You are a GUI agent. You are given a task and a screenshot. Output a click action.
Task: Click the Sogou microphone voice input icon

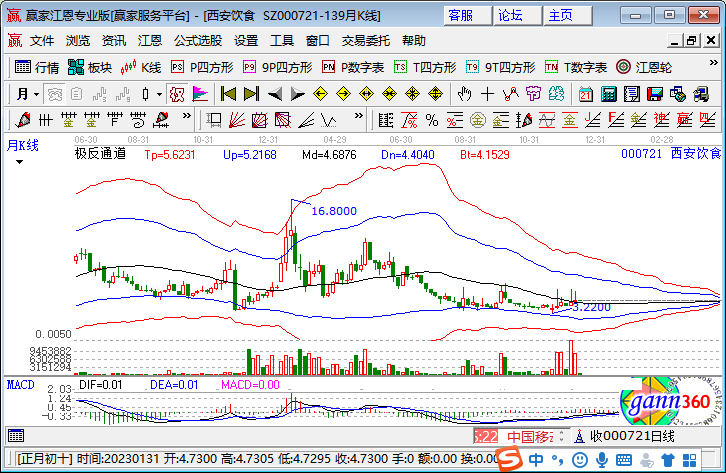pyautogui.click(x=601, y=460)
